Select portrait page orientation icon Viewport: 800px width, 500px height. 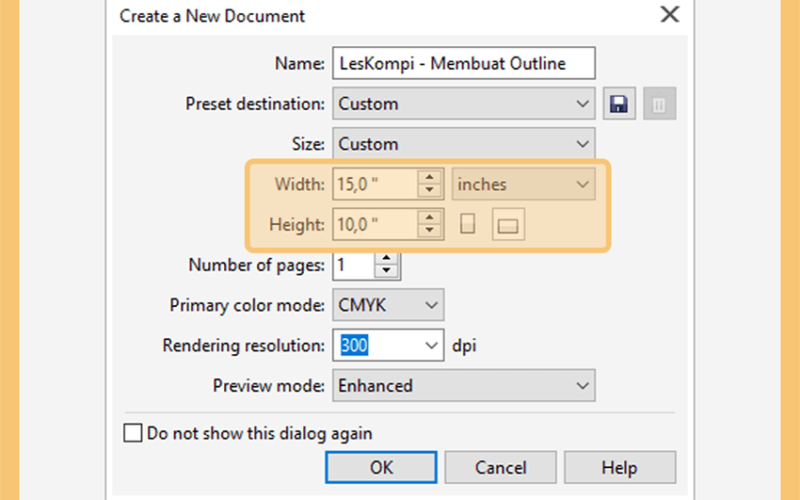[x=467, y=224]
